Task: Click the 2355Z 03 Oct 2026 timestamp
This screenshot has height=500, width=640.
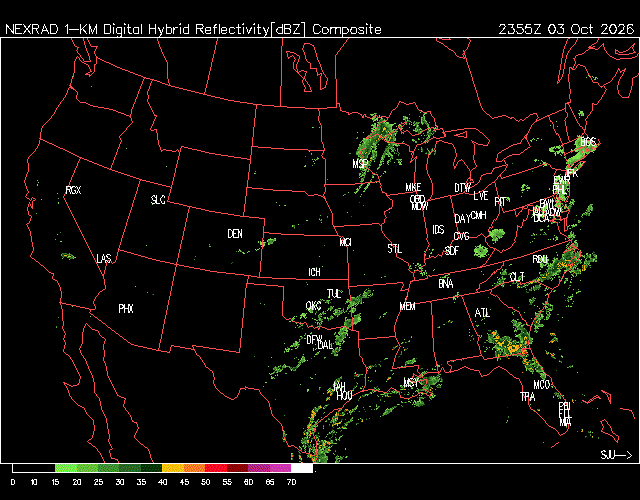Action: tap(566, 29)
